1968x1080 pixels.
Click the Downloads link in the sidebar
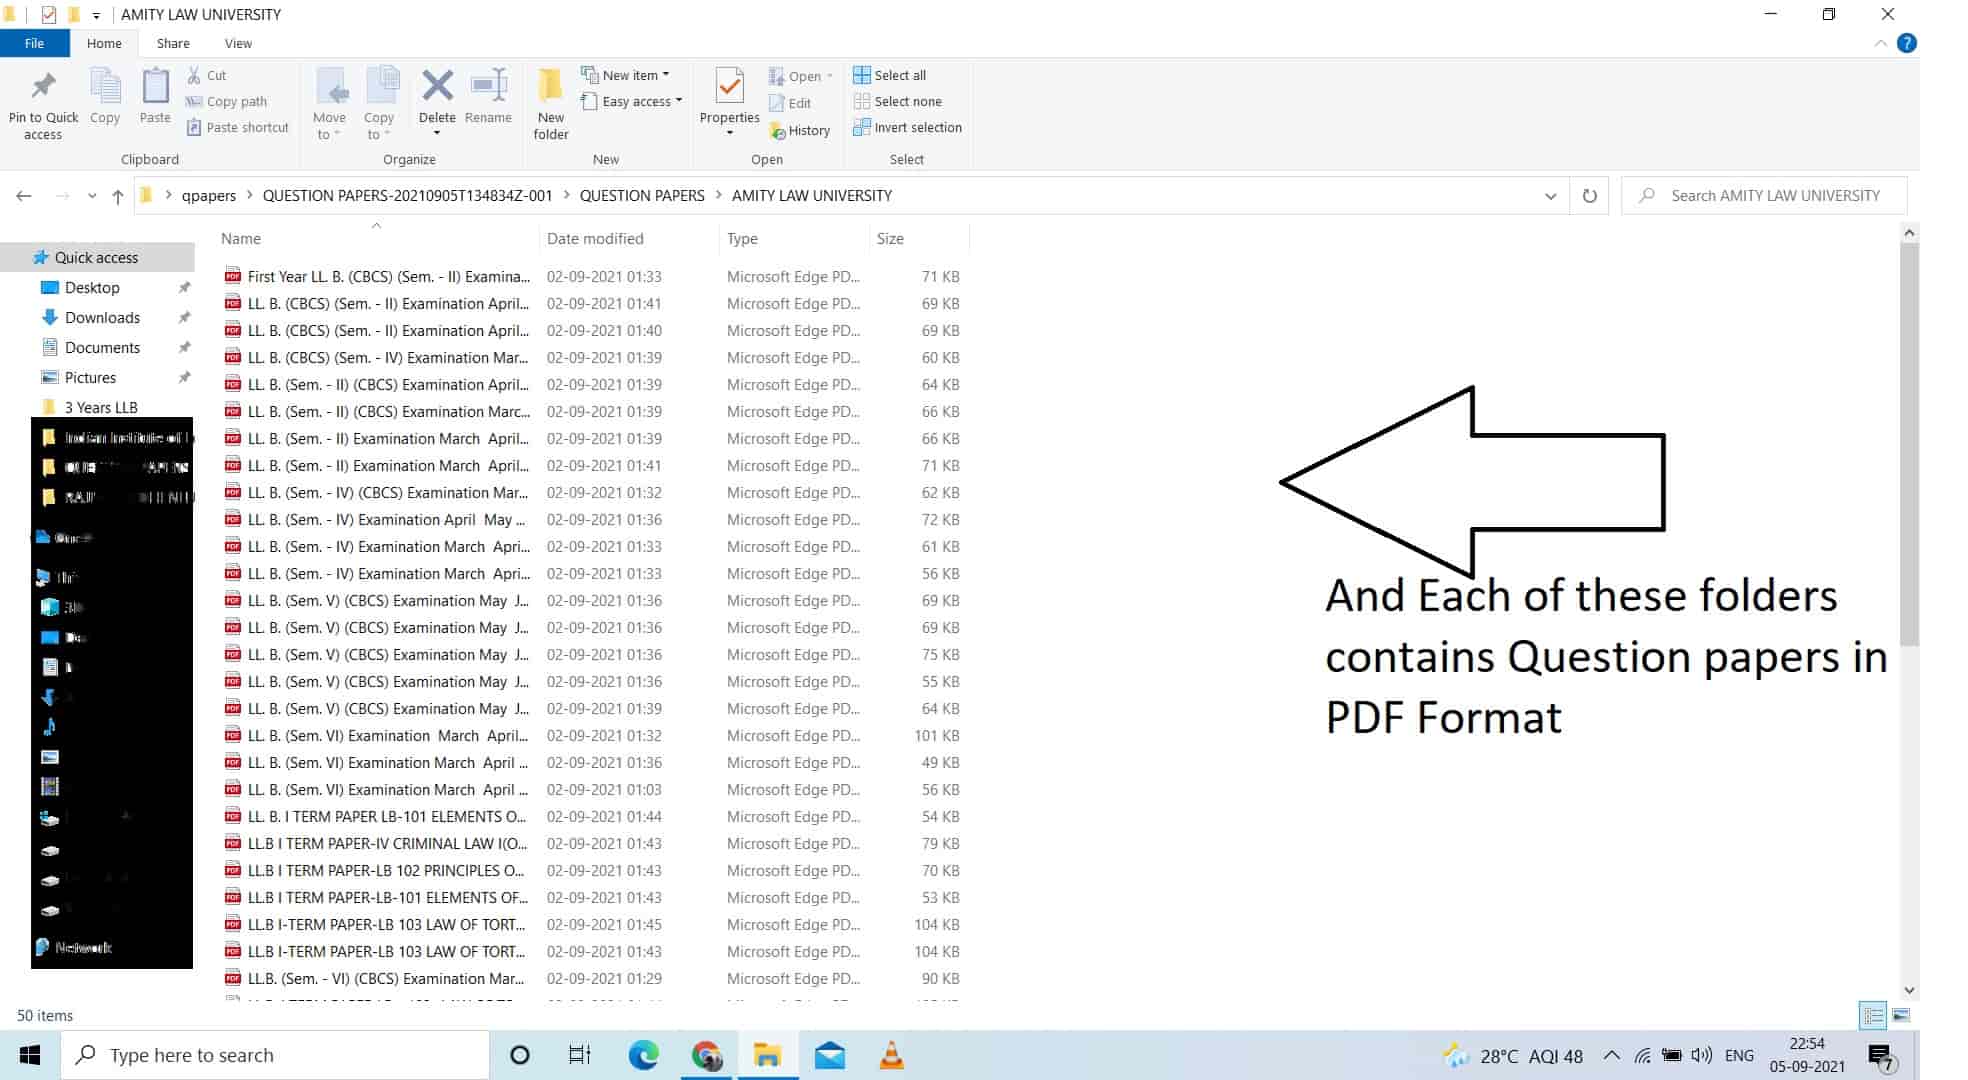[103, 317]
